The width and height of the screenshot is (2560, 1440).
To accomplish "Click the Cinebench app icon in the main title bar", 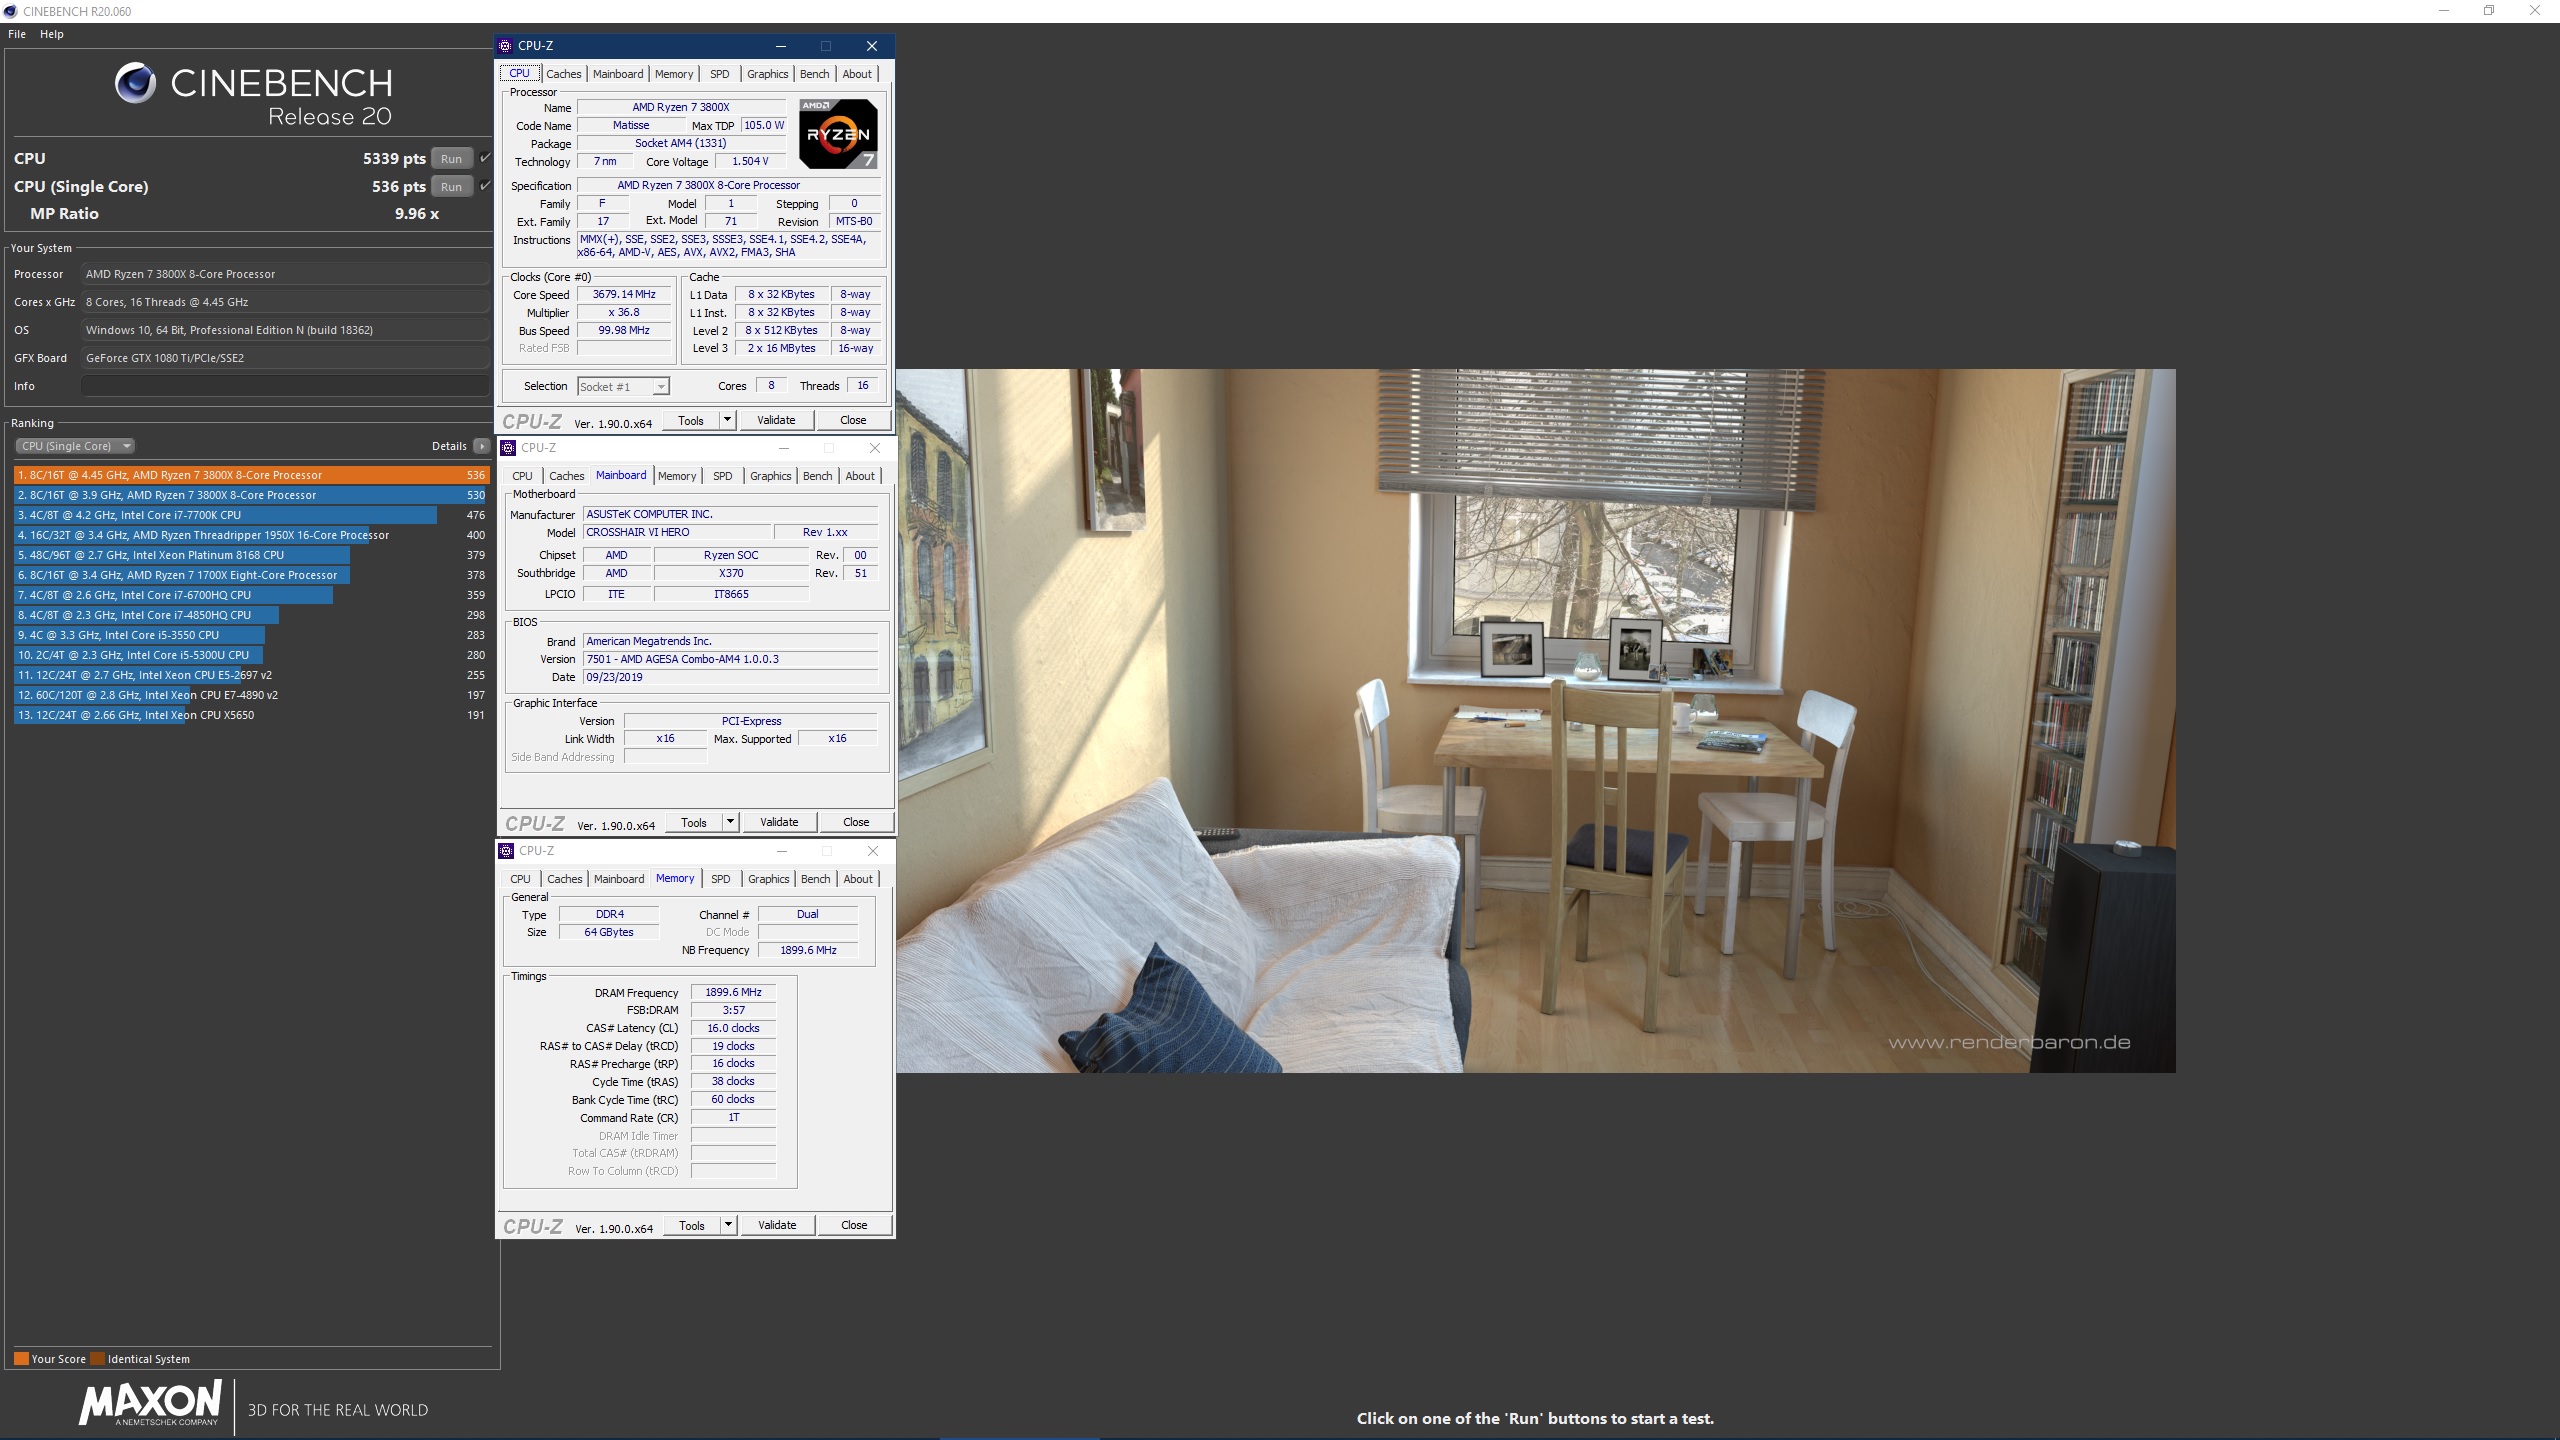I will [10, 11].
